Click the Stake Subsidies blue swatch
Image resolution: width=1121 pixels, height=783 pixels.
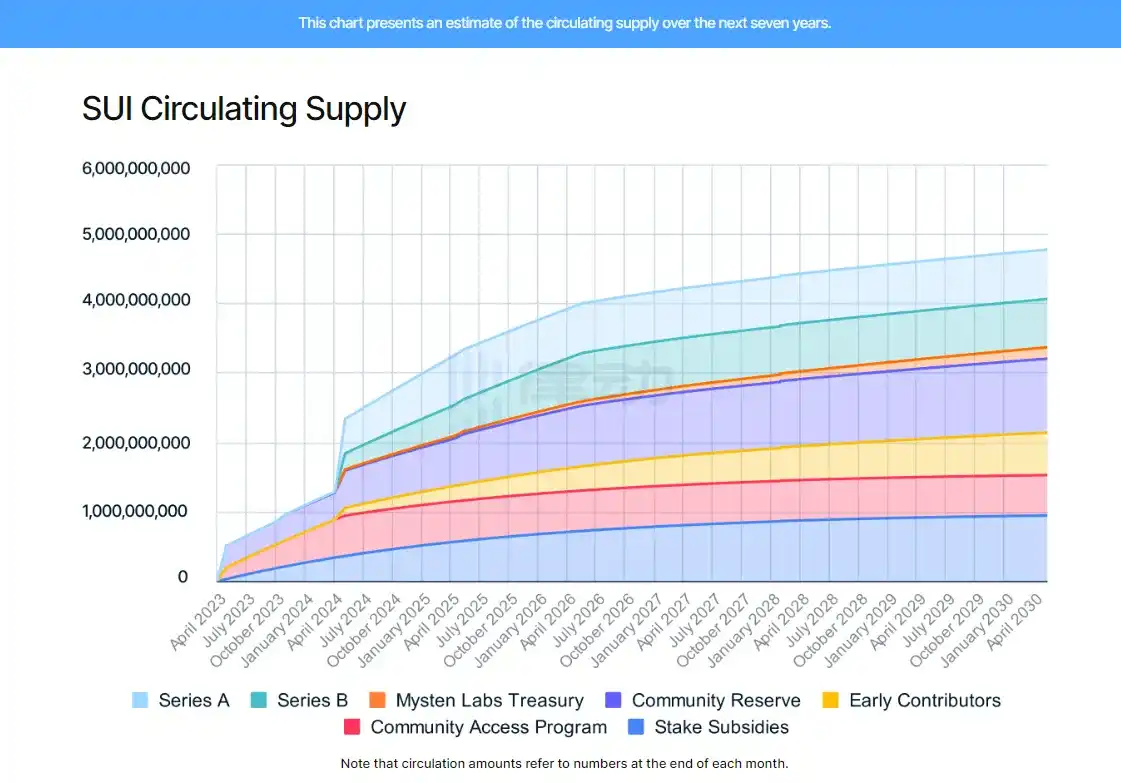(x=636, y=728)
